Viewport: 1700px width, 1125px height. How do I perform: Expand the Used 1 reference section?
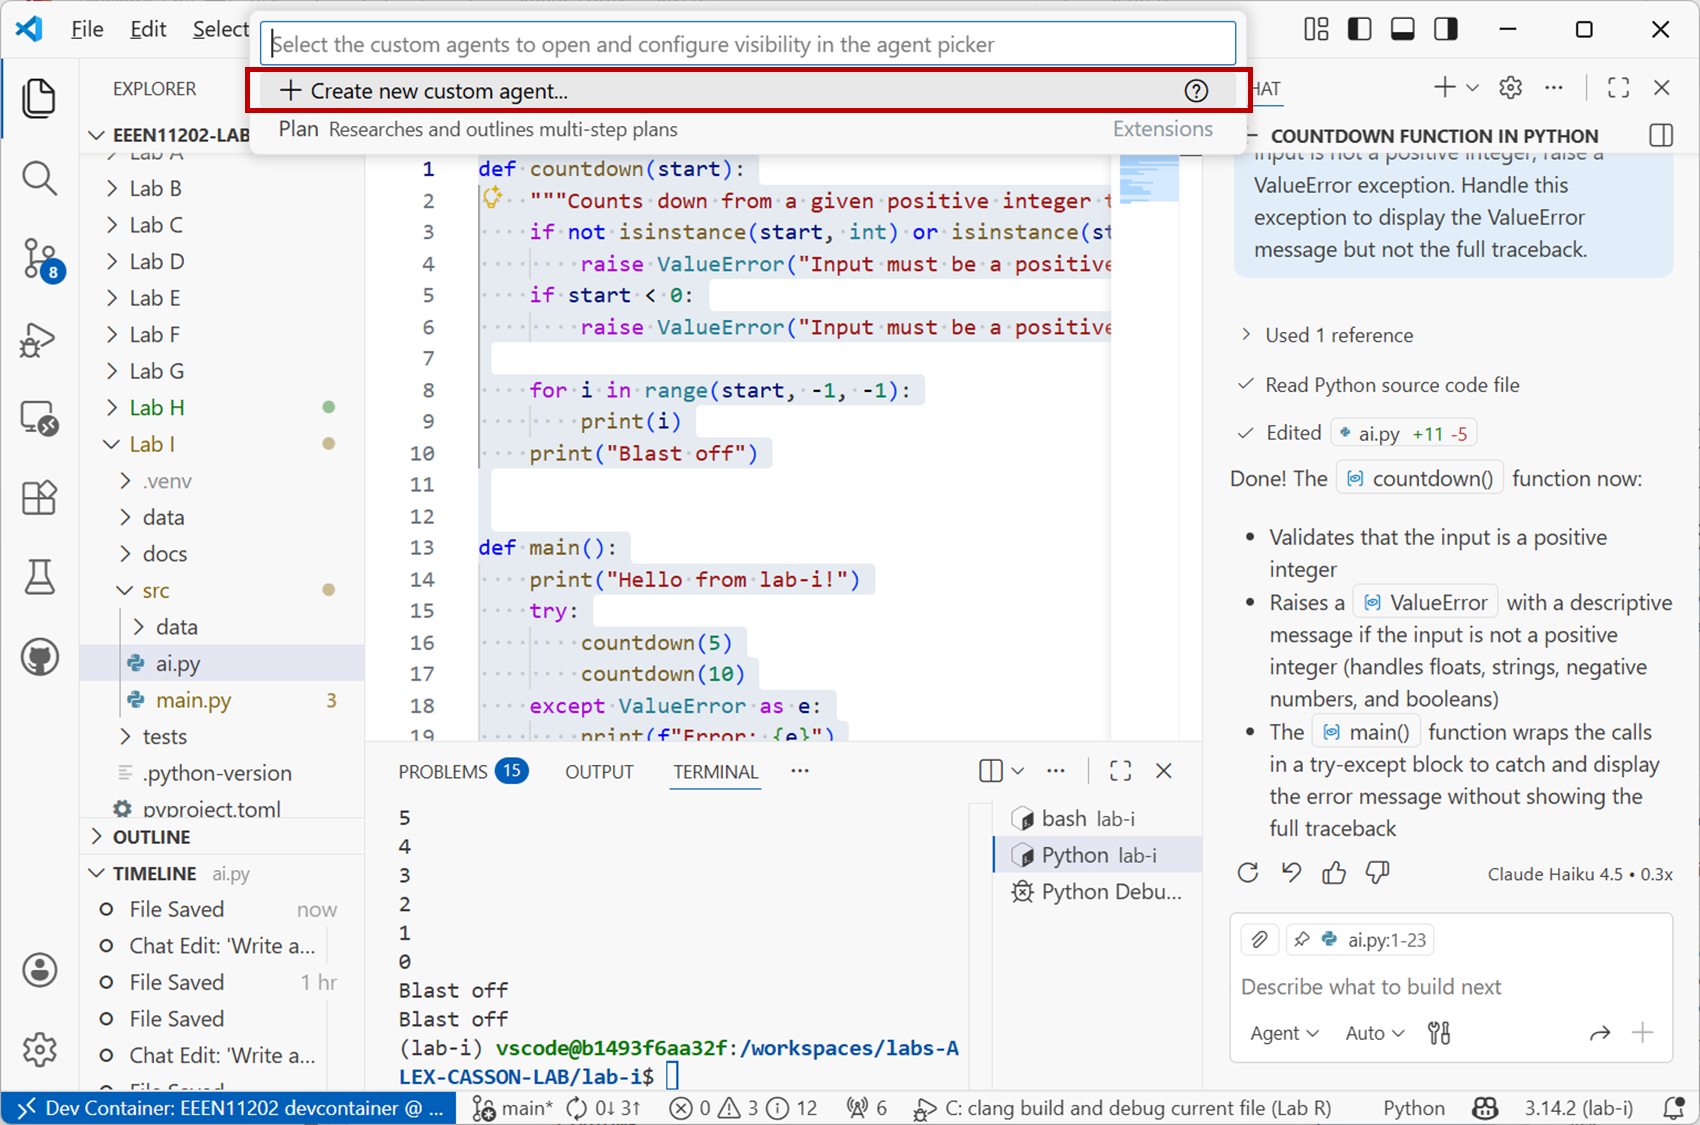coord(1338,335)
